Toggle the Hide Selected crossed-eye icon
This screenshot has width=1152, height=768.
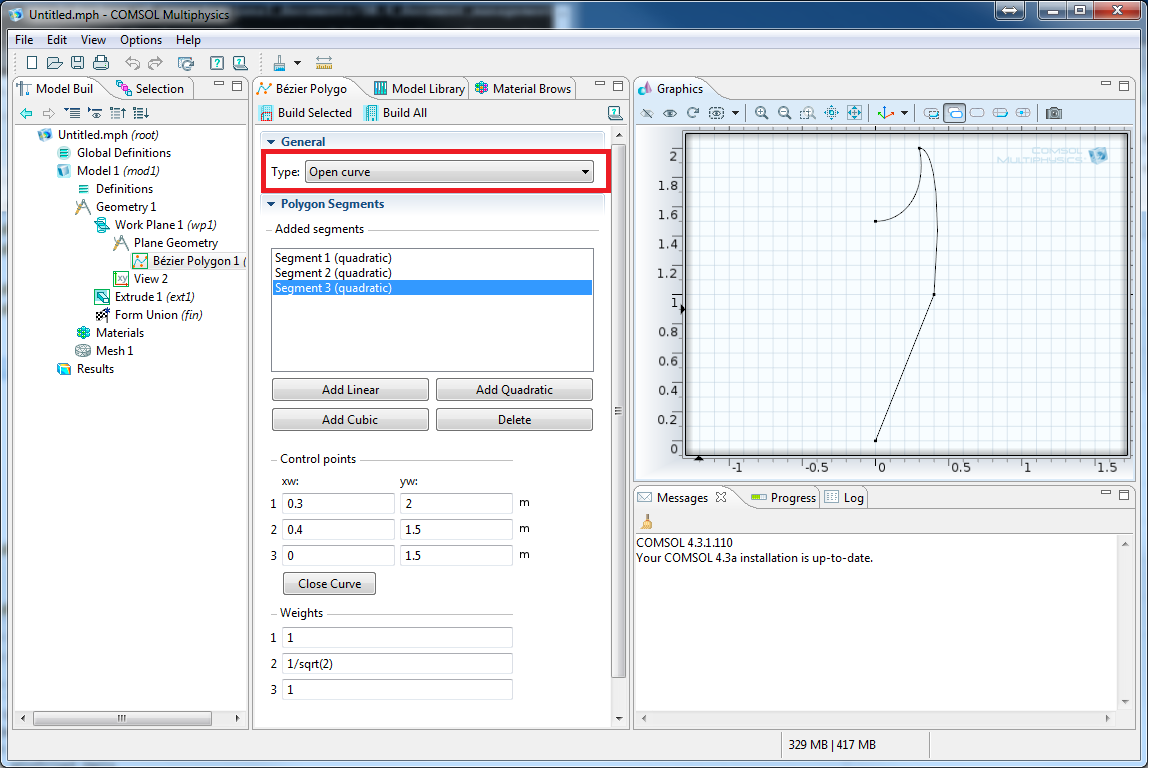[647, 113]
